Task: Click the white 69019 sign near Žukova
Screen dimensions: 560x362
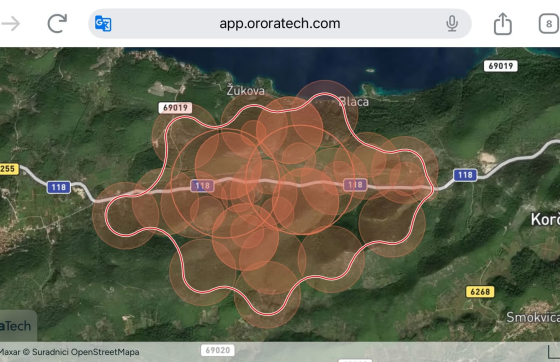Action: [x=175, y=108]
